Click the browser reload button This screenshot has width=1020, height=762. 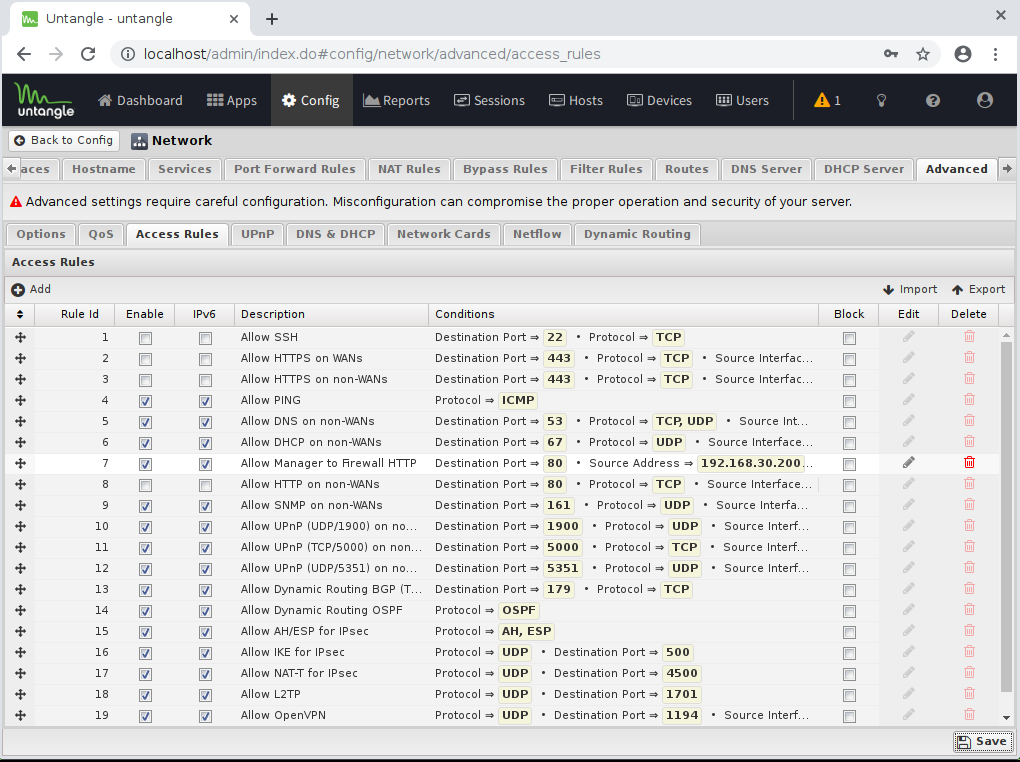tap(88, 54)
